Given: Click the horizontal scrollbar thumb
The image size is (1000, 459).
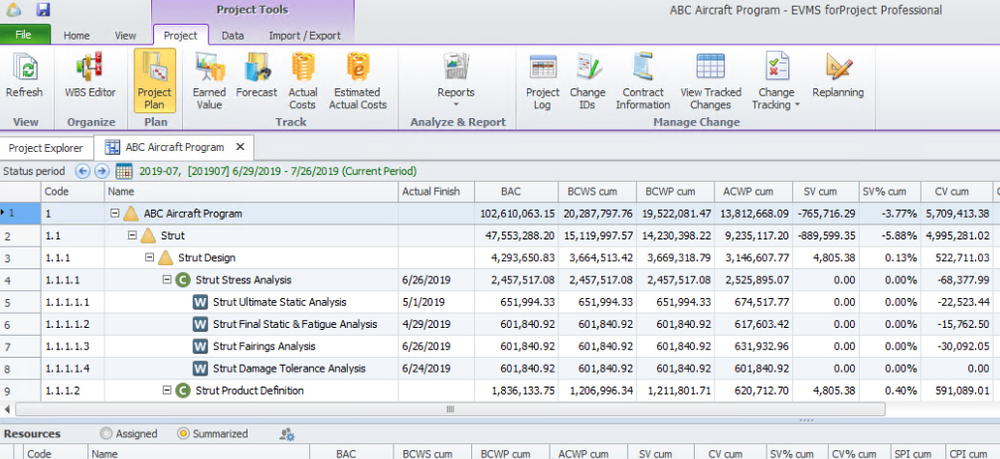Looking at the screenshot, I should 450,409.
